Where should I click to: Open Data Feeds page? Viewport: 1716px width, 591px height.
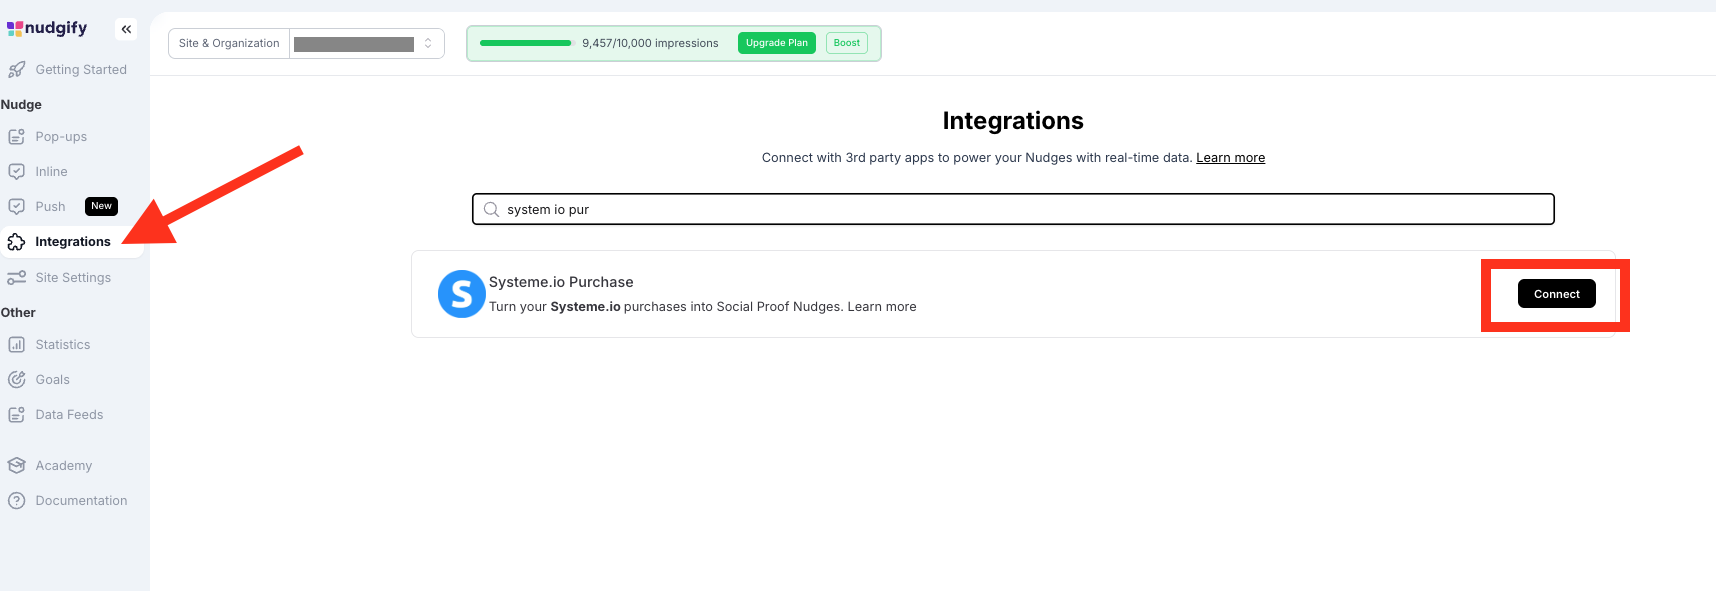point(69,415)
